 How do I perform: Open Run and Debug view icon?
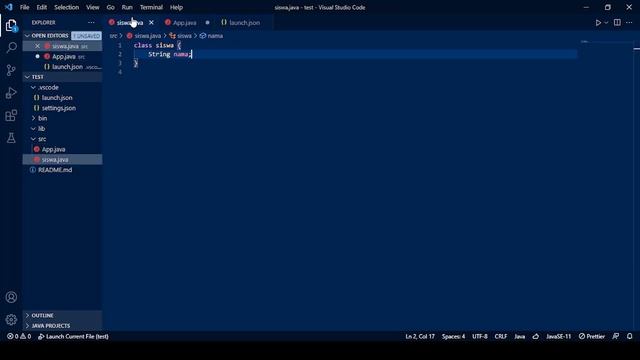(11, 93)
